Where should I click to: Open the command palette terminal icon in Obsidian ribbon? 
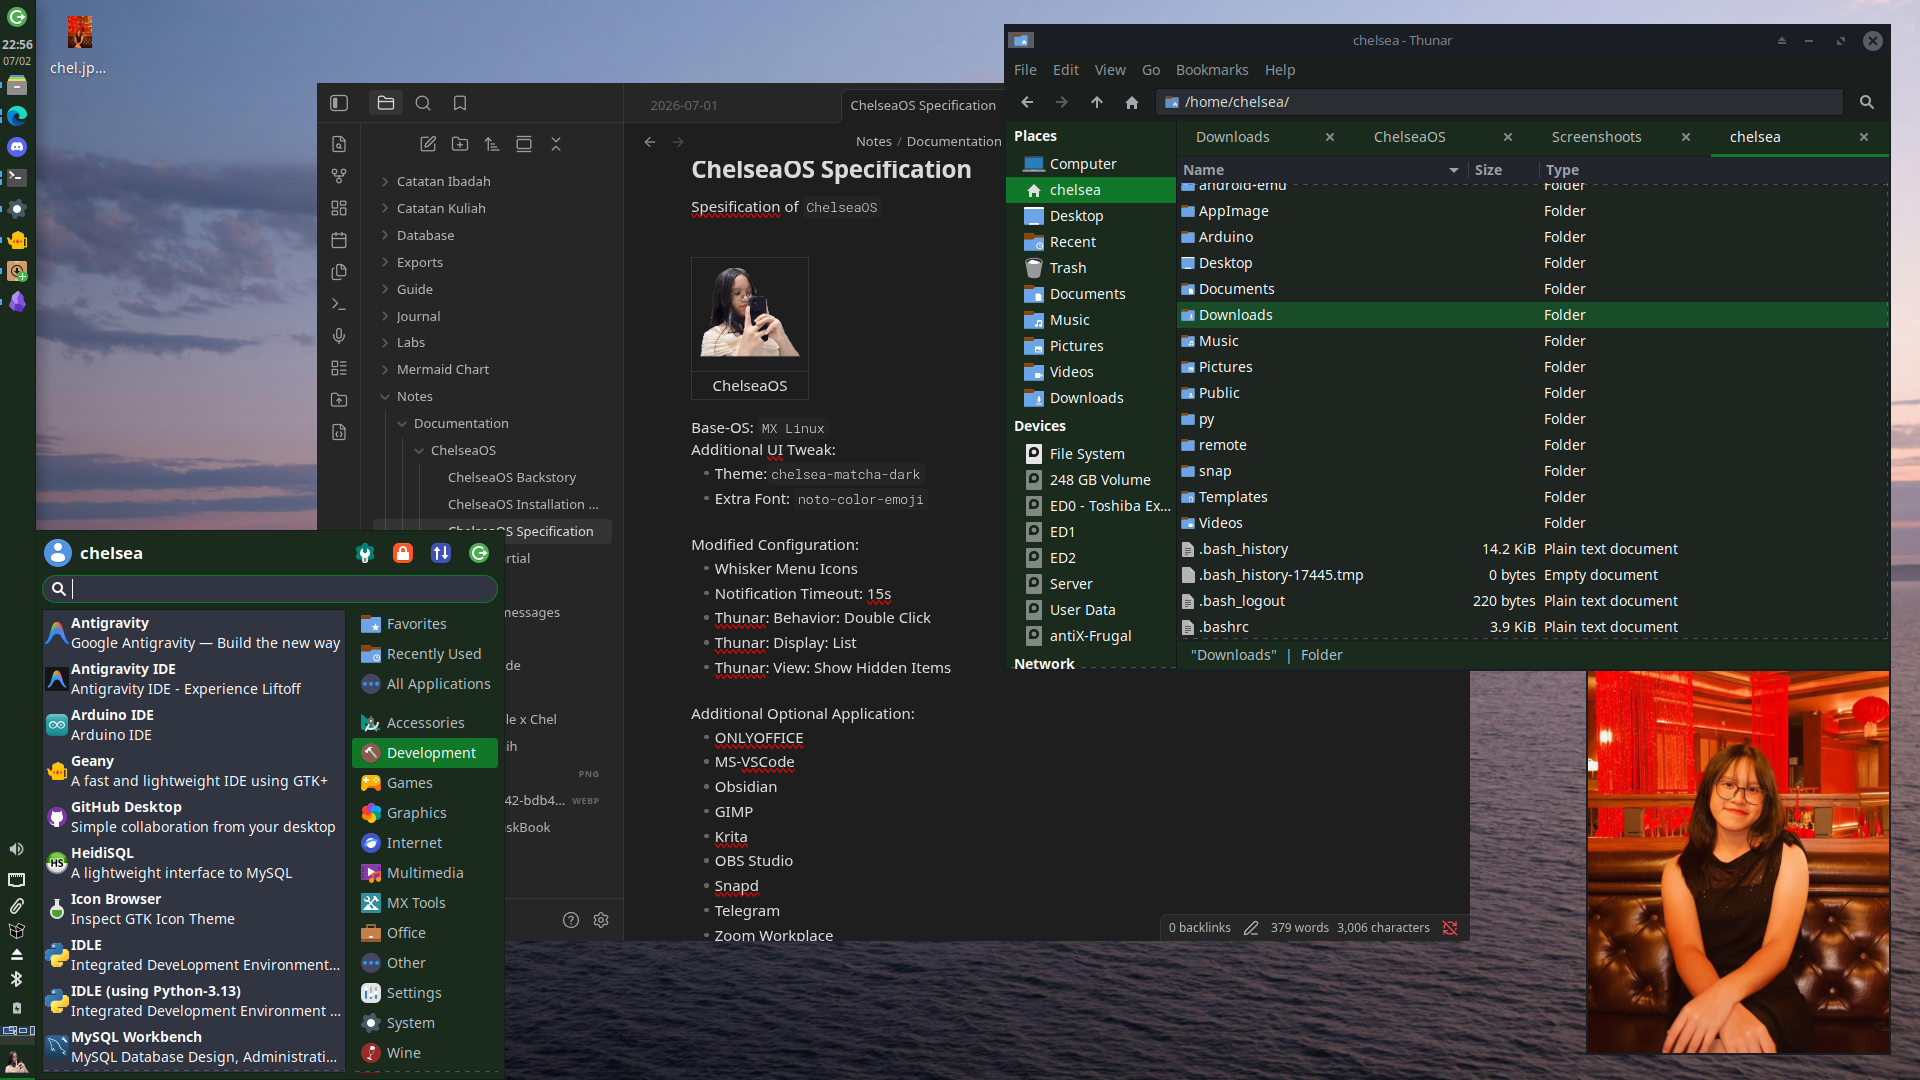coord(339,304)
